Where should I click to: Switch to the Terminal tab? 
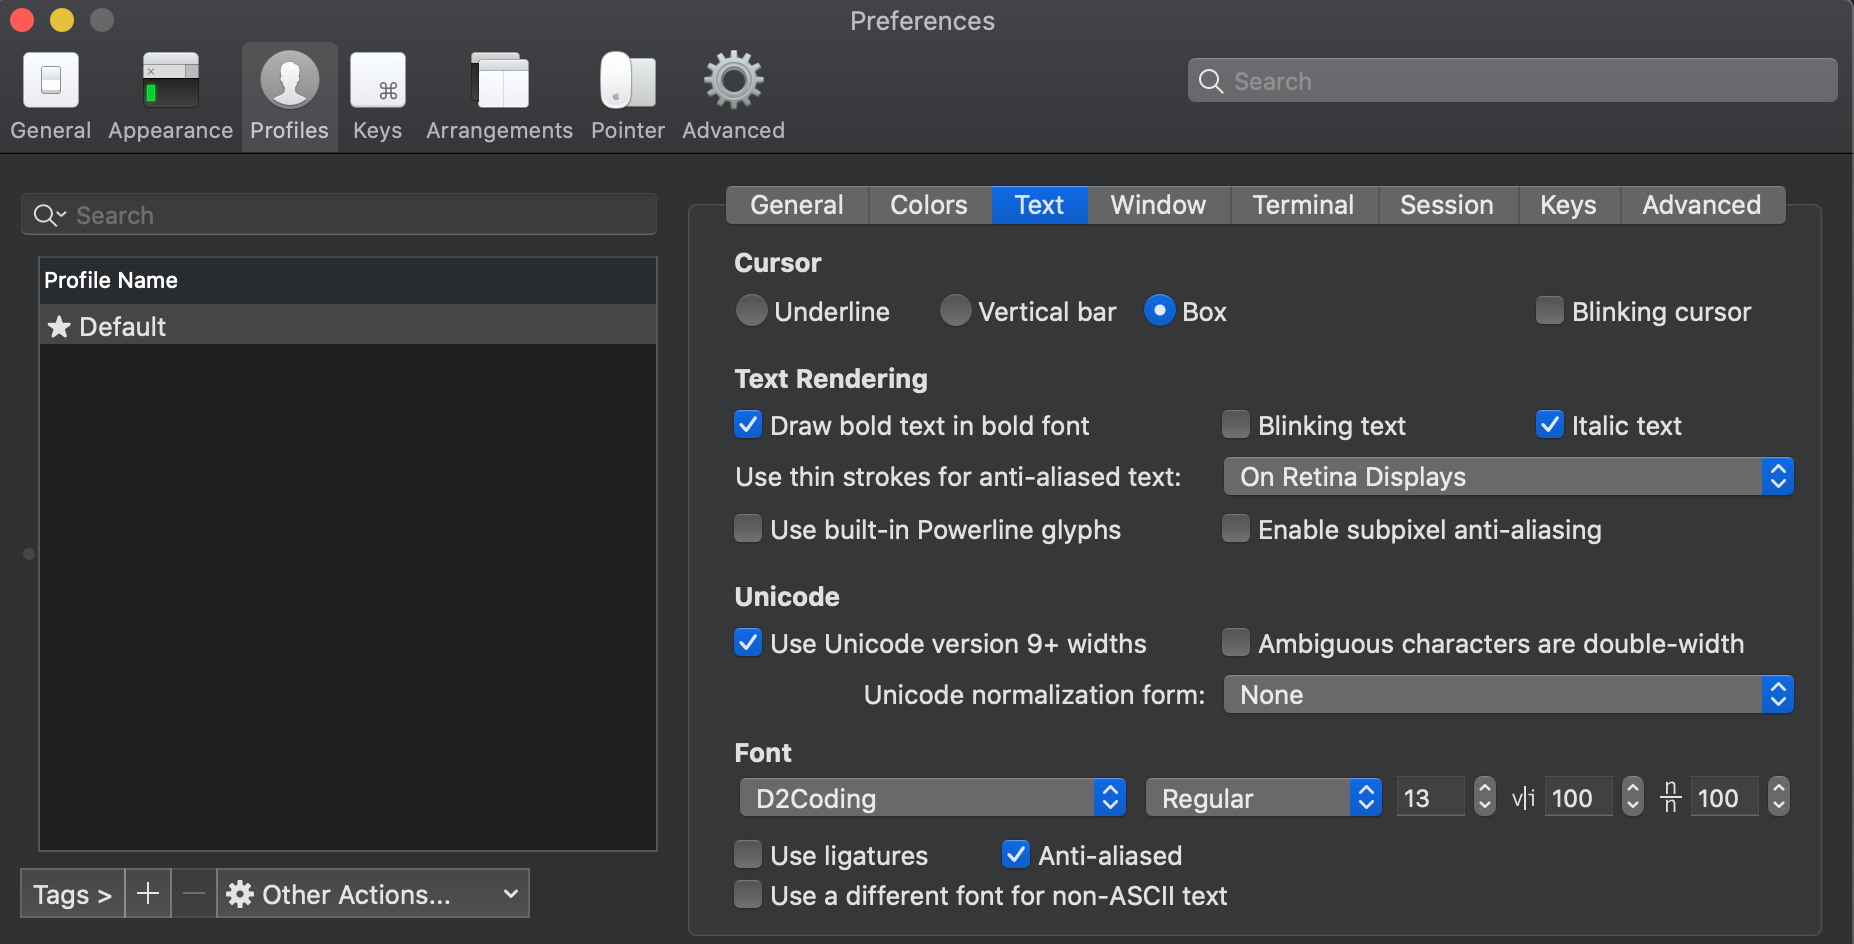click(x=1303, y=205)
